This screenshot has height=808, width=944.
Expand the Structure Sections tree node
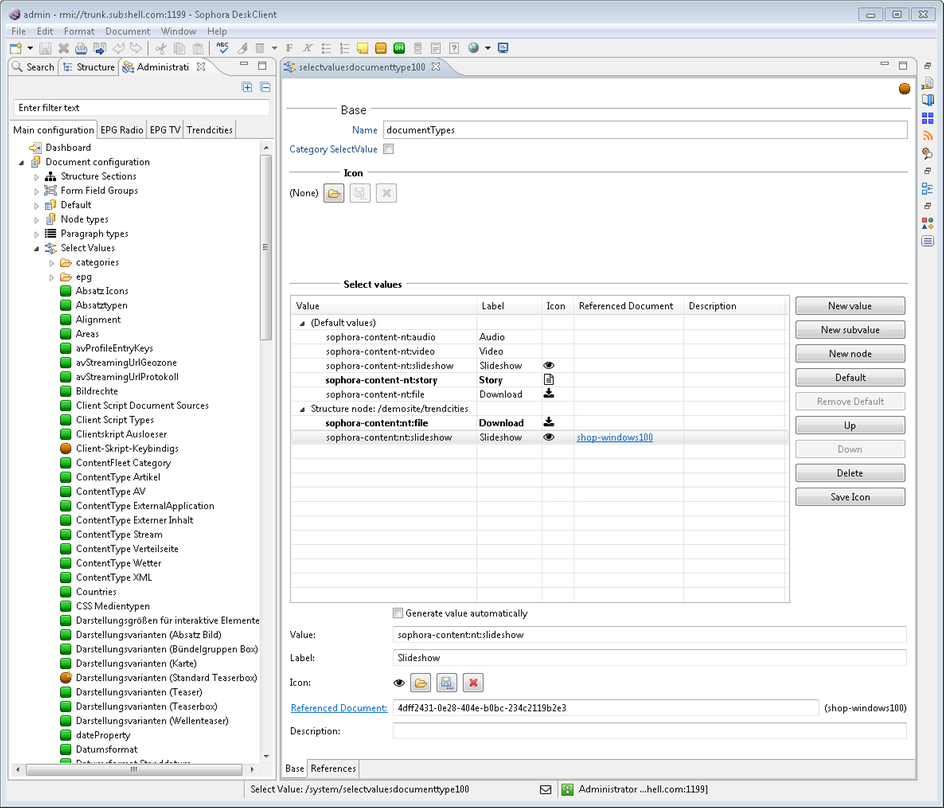click(x=37, y=177)
